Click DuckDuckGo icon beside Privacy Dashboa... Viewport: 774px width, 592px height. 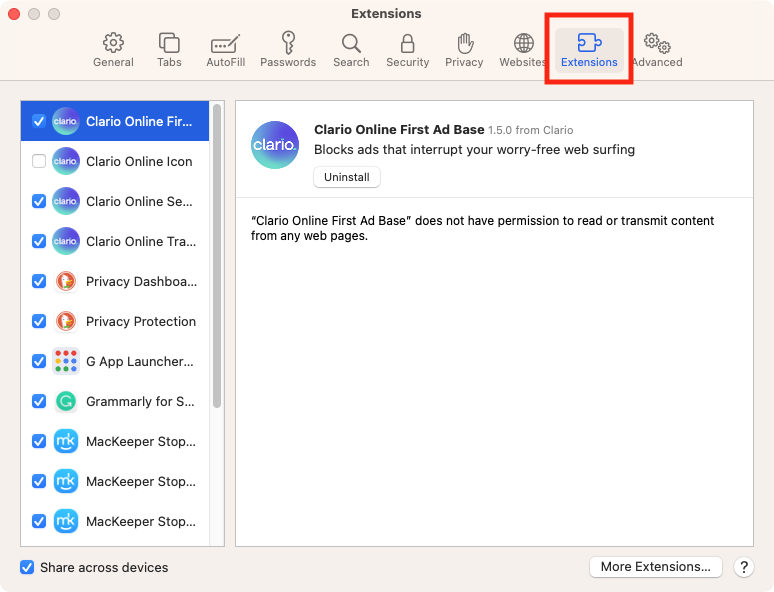[x=66, y=281]
